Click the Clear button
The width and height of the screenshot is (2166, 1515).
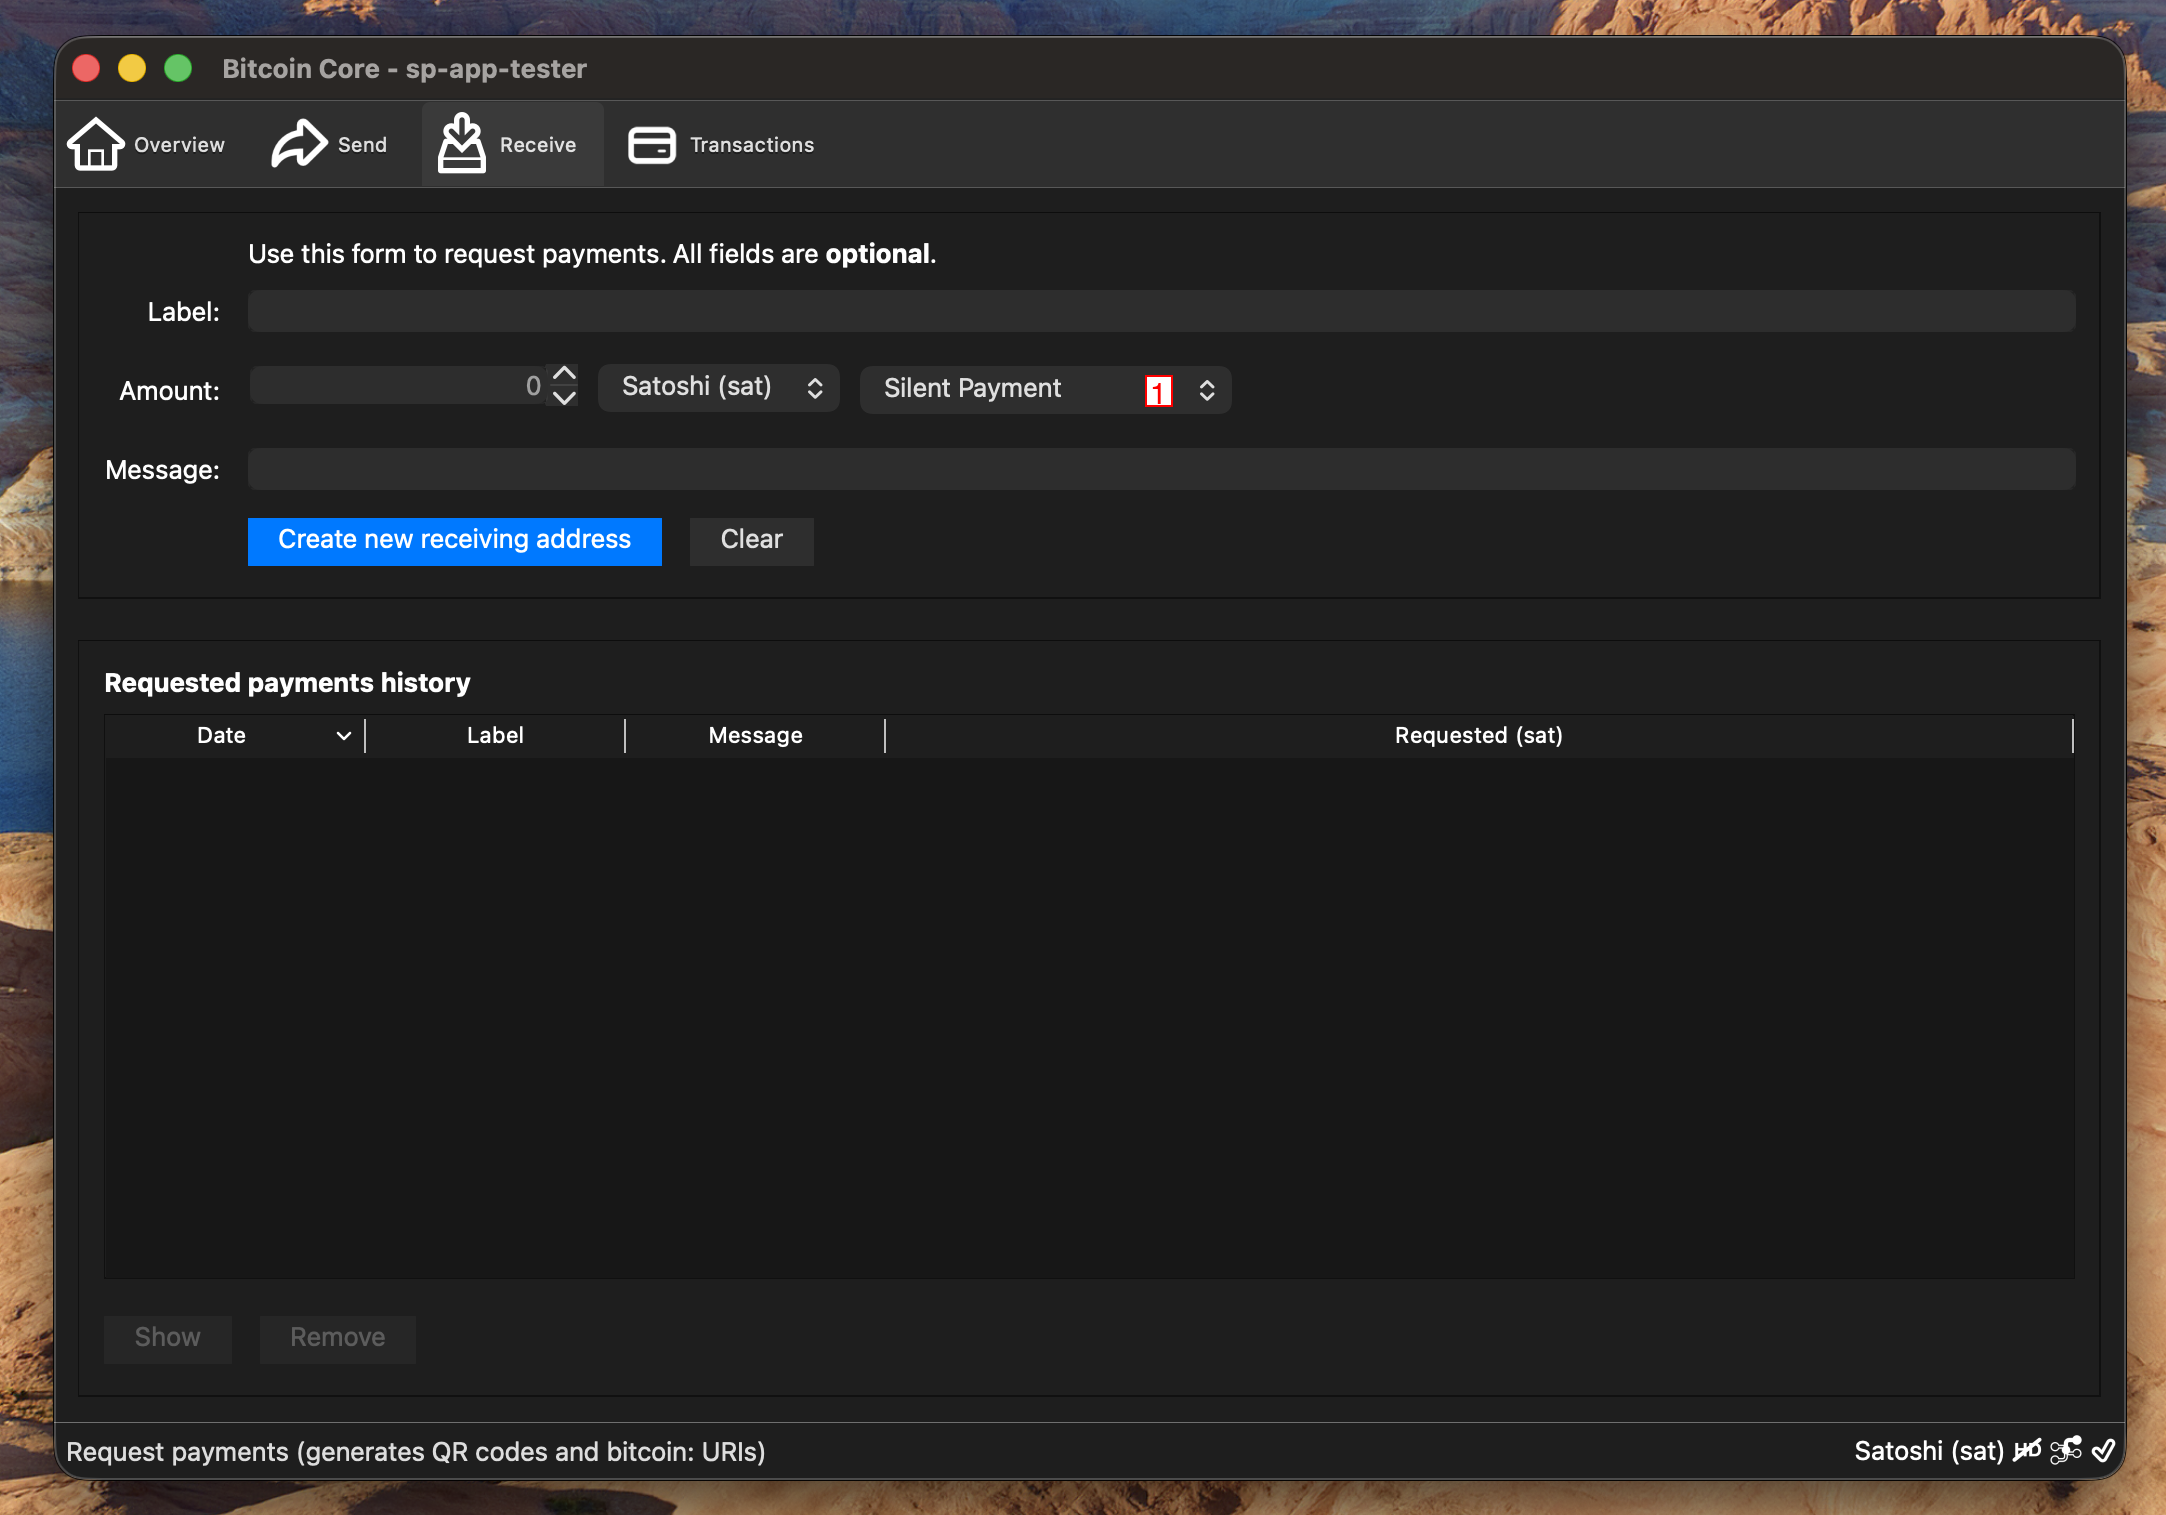pyautogui.click(x=751, y=540)
